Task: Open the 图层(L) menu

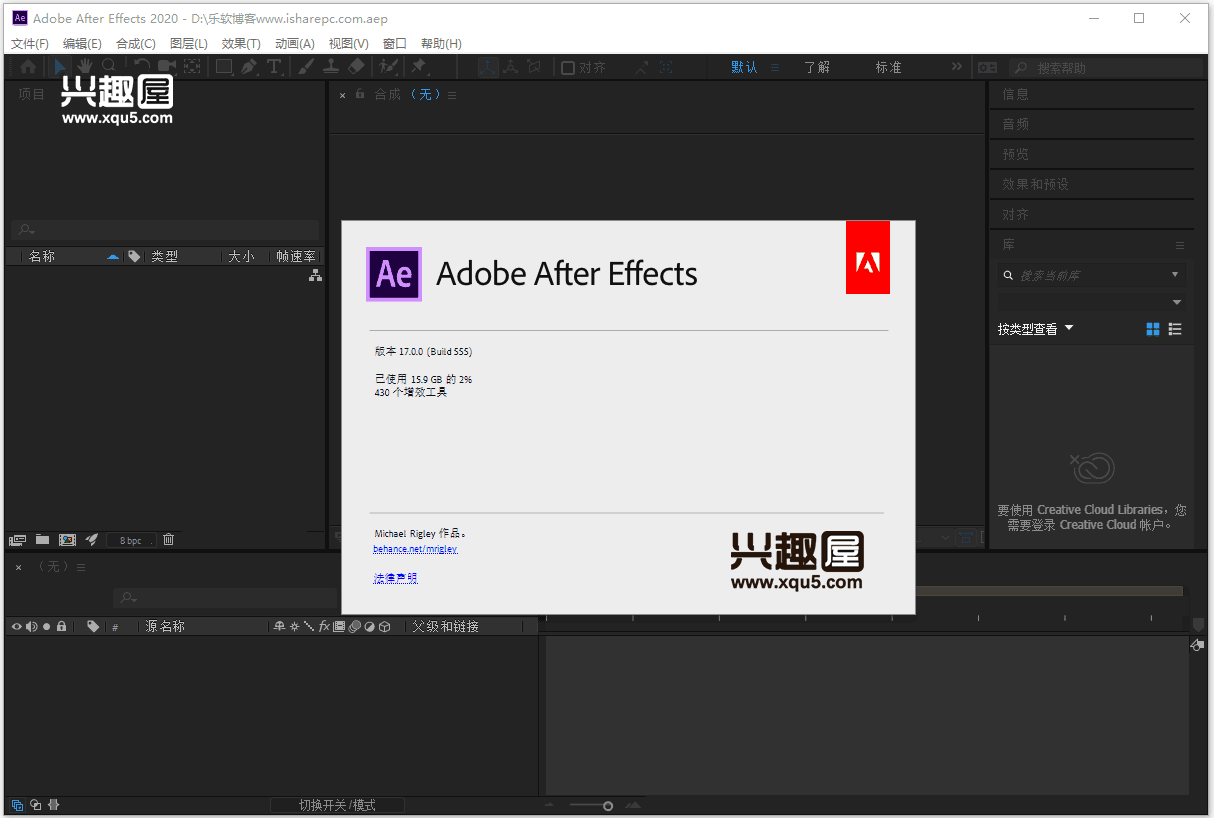Action: (189, 44)
